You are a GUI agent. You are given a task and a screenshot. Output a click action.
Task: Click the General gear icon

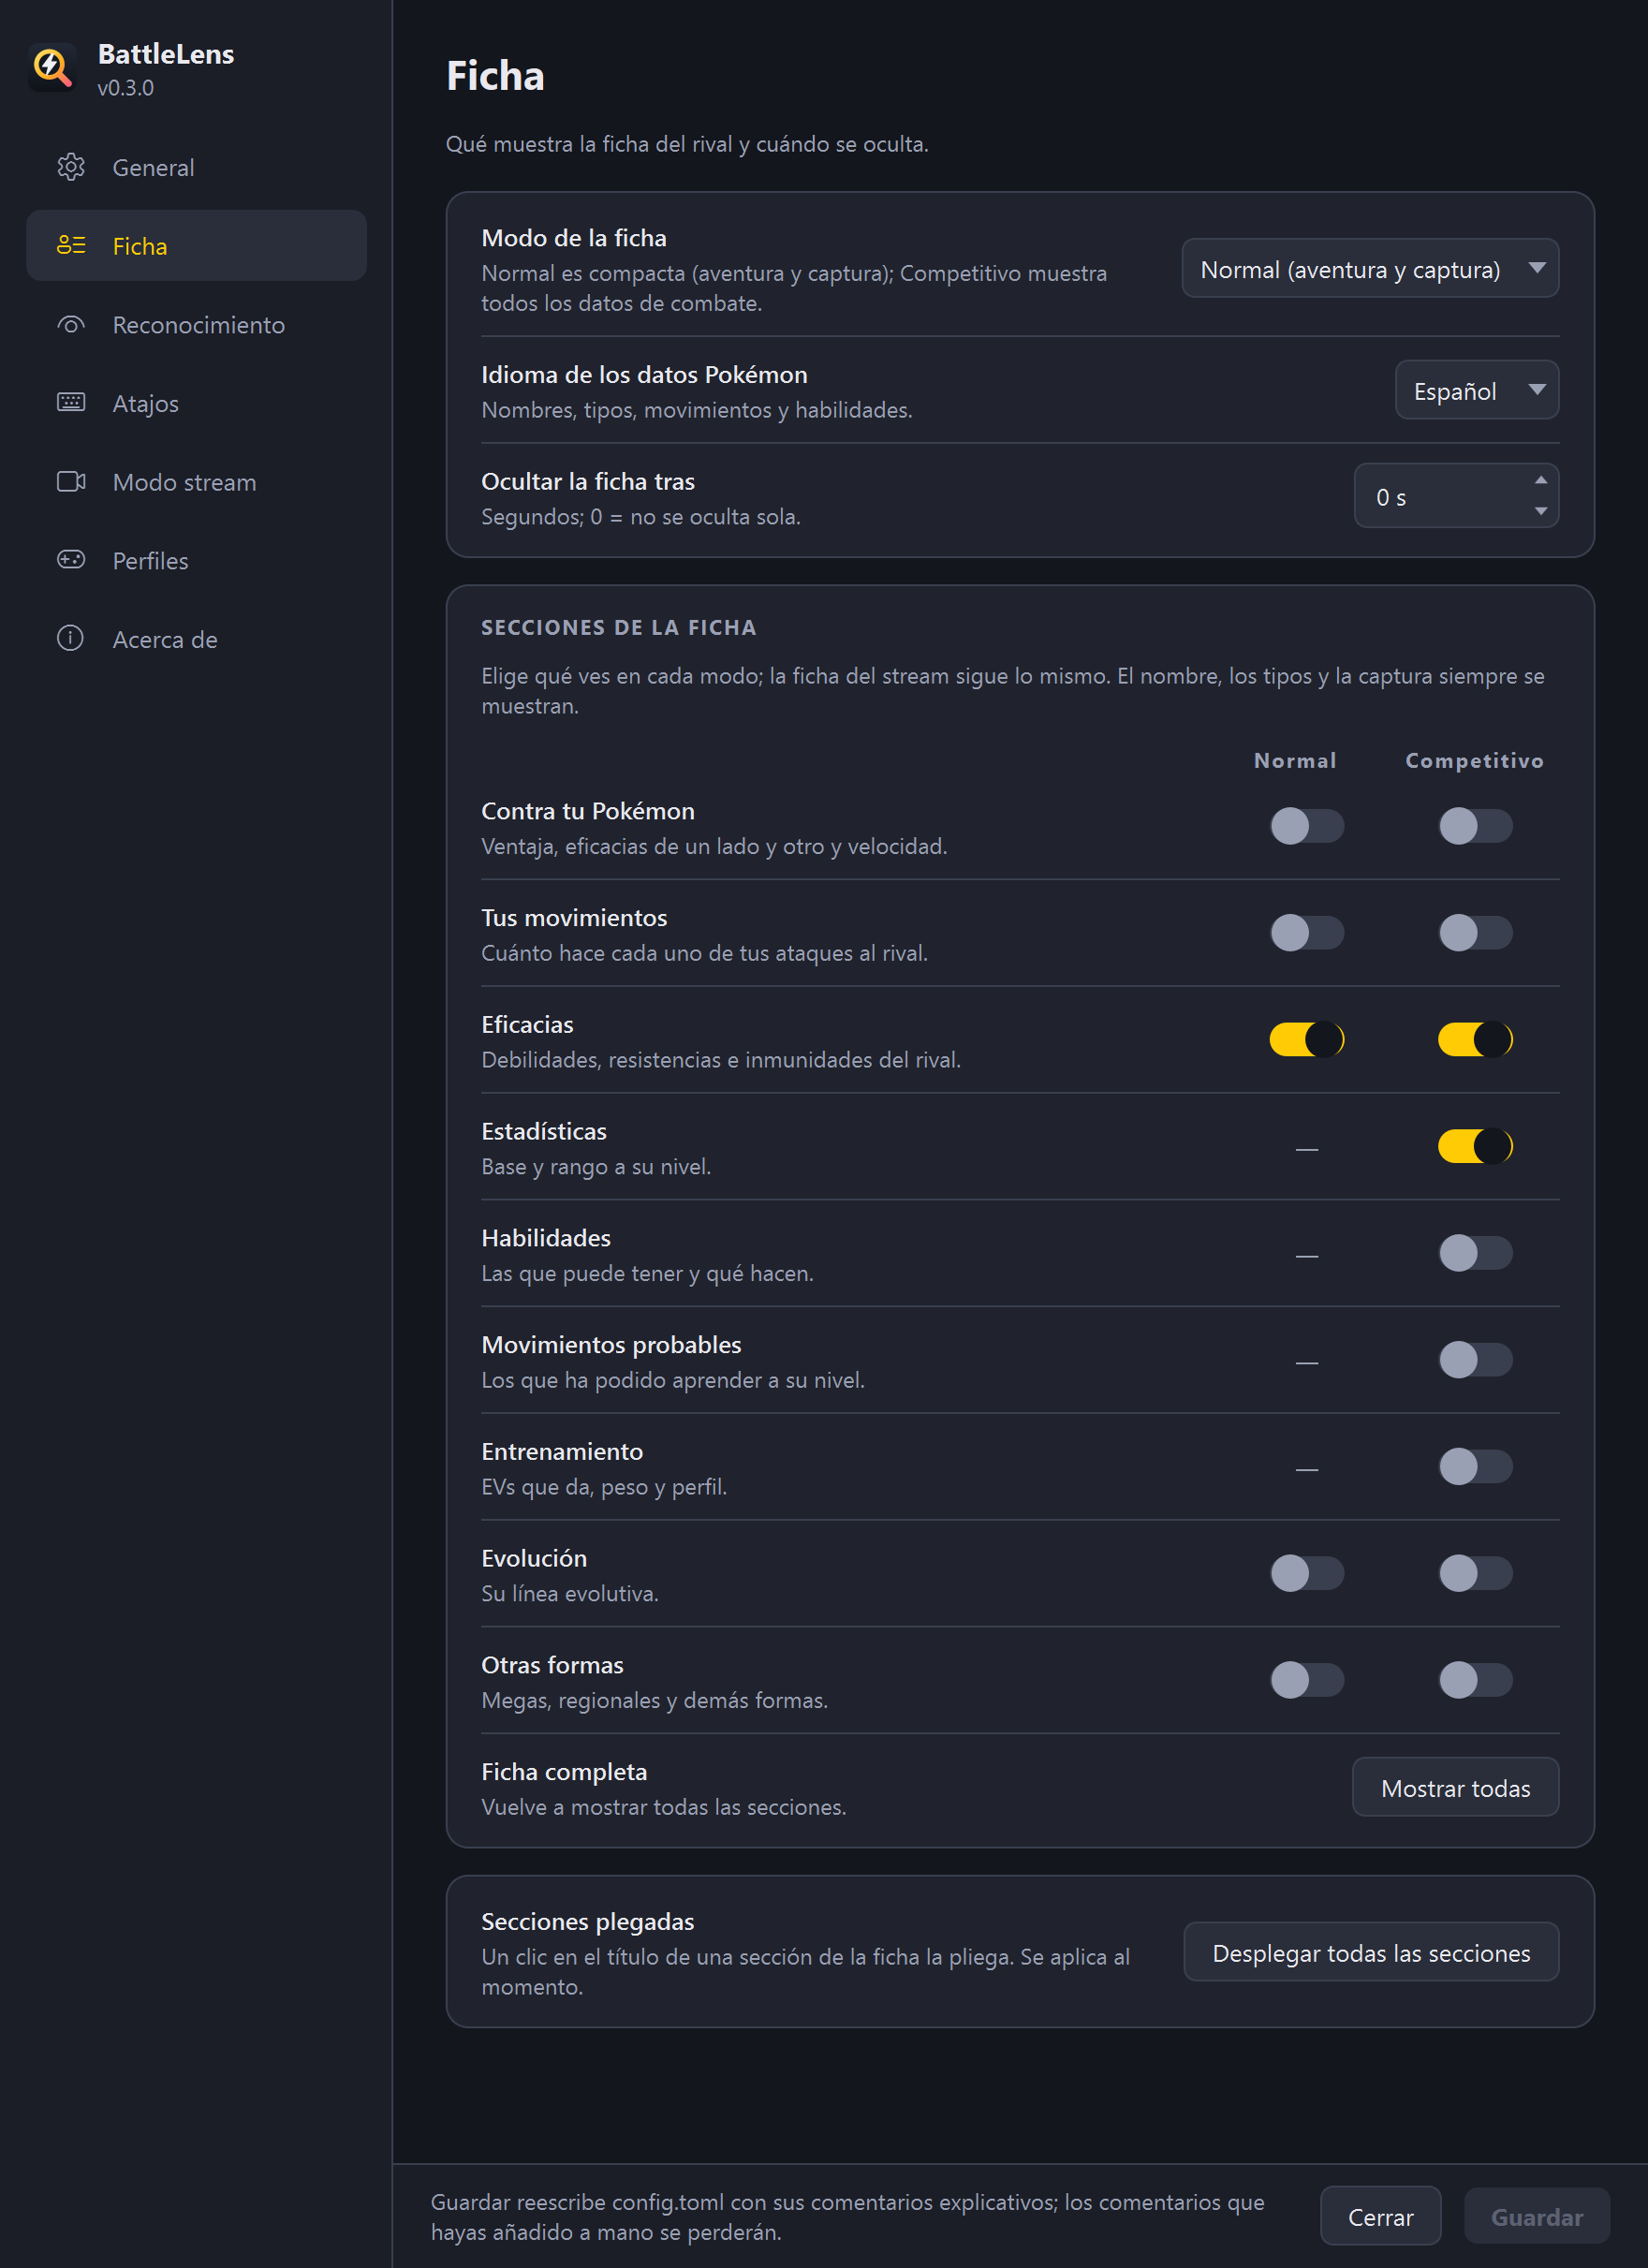(x=71, y=167)
